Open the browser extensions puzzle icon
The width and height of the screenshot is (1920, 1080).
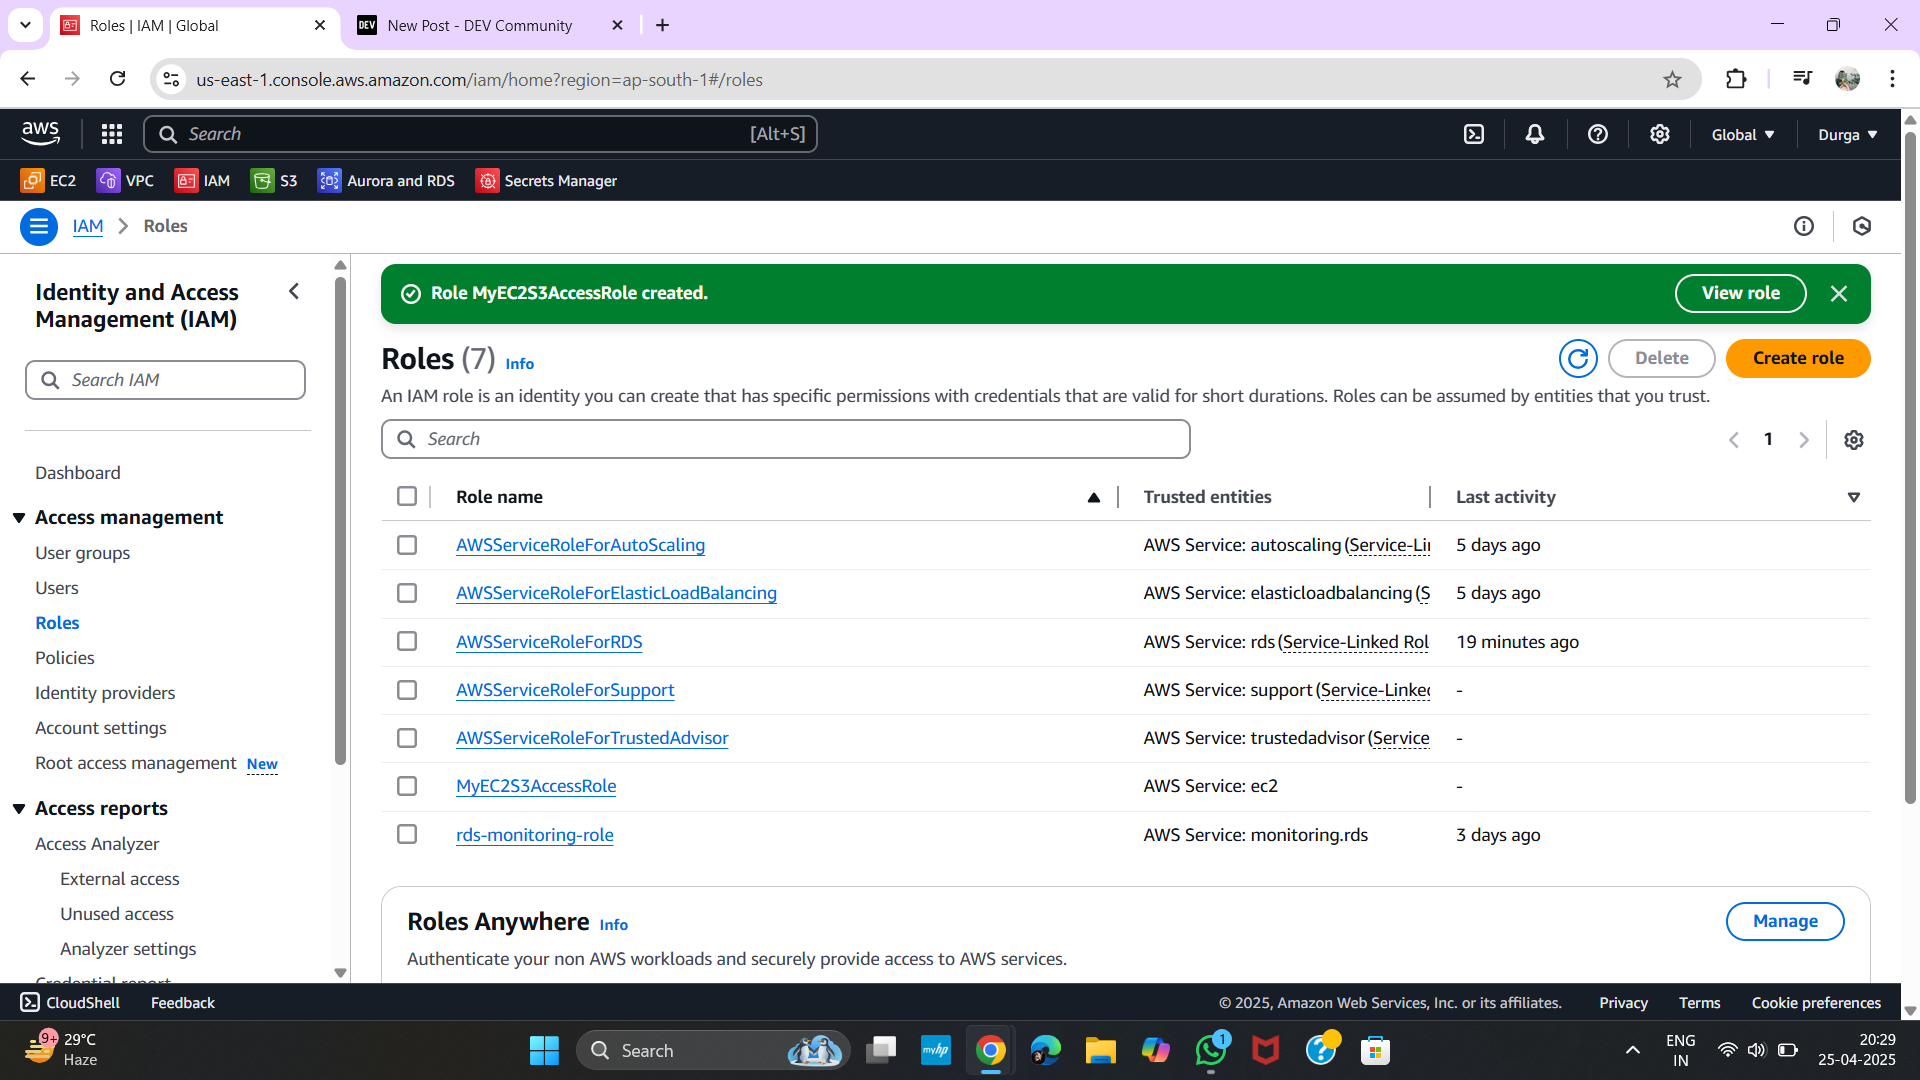(x=1736, y=80)
